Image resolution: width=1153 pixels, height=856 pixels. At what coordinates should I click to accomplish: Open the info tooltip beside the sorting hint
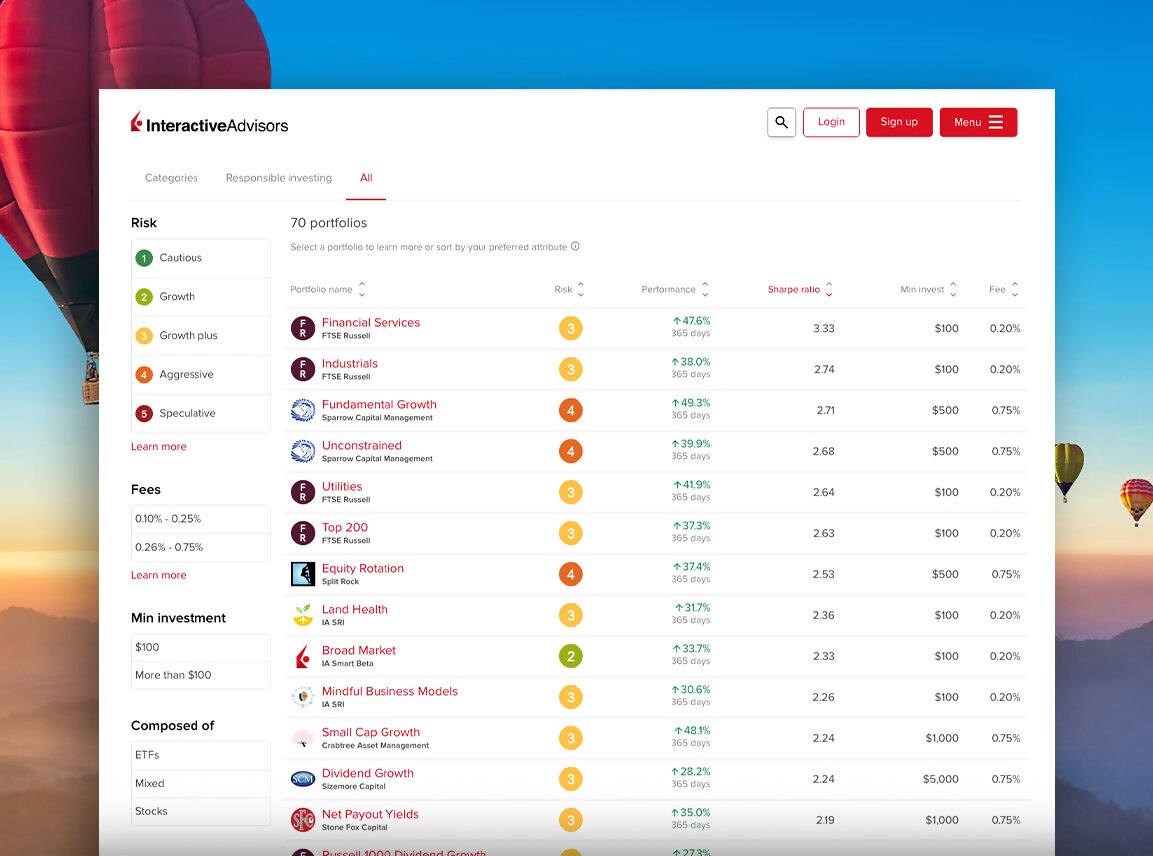pos(575,246)
